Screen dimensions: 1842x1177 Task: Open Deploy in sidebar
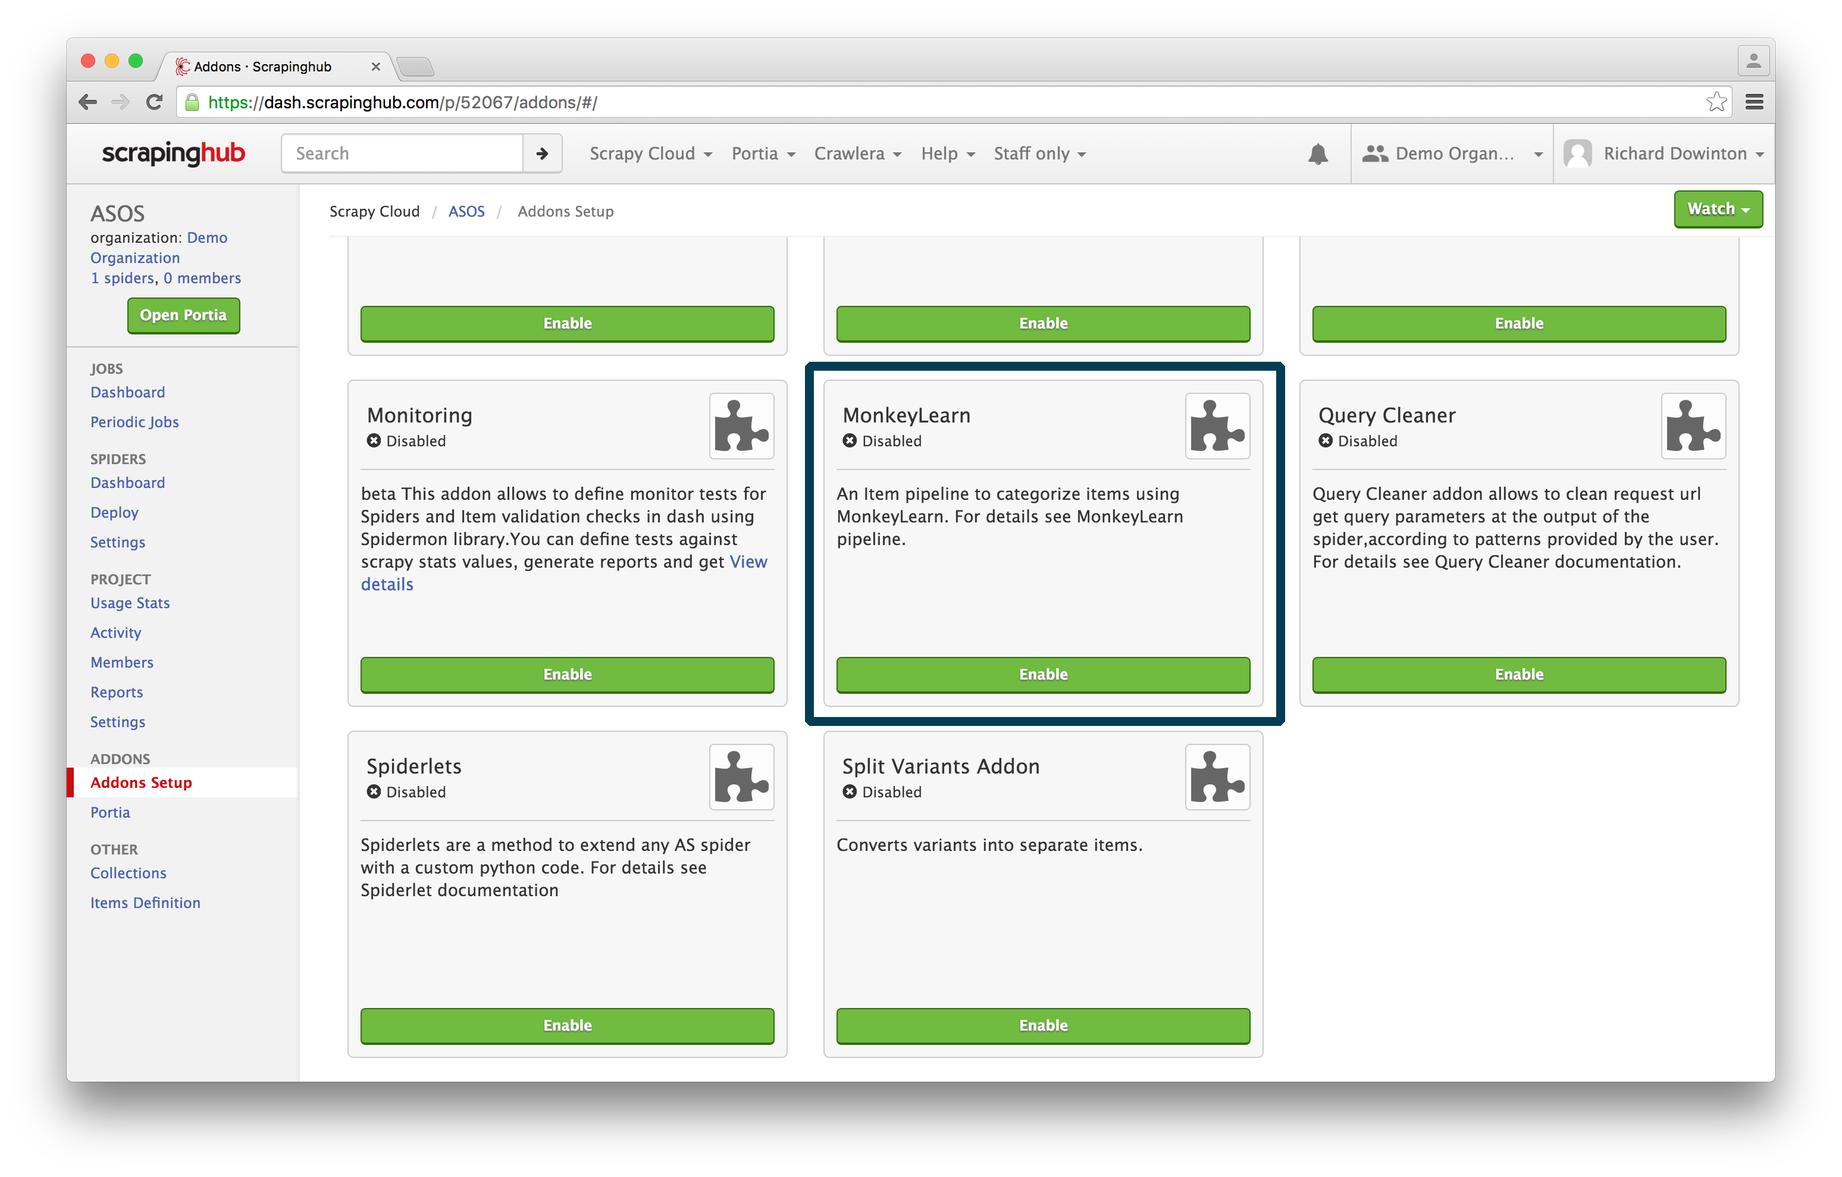(x=115, y=513)
